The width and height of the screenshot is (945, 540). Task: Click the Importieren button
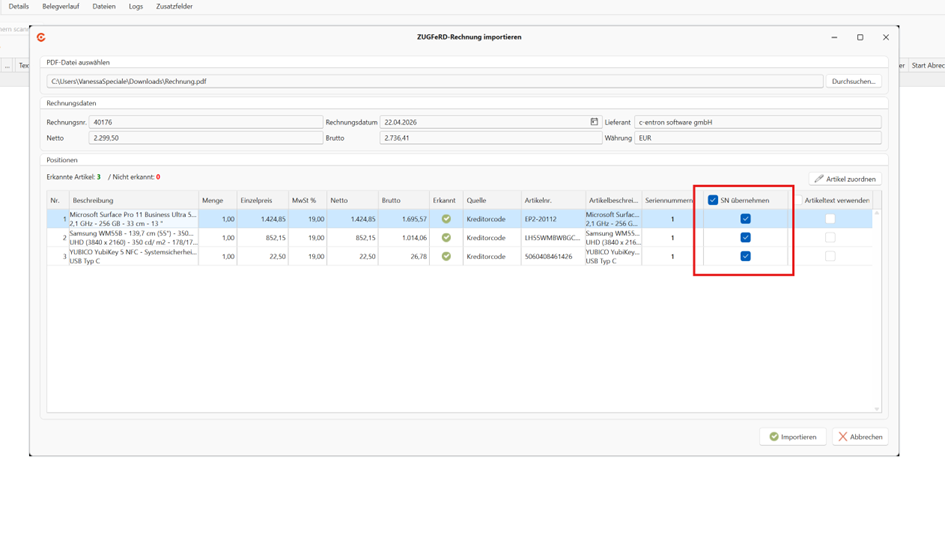[793, 437]
